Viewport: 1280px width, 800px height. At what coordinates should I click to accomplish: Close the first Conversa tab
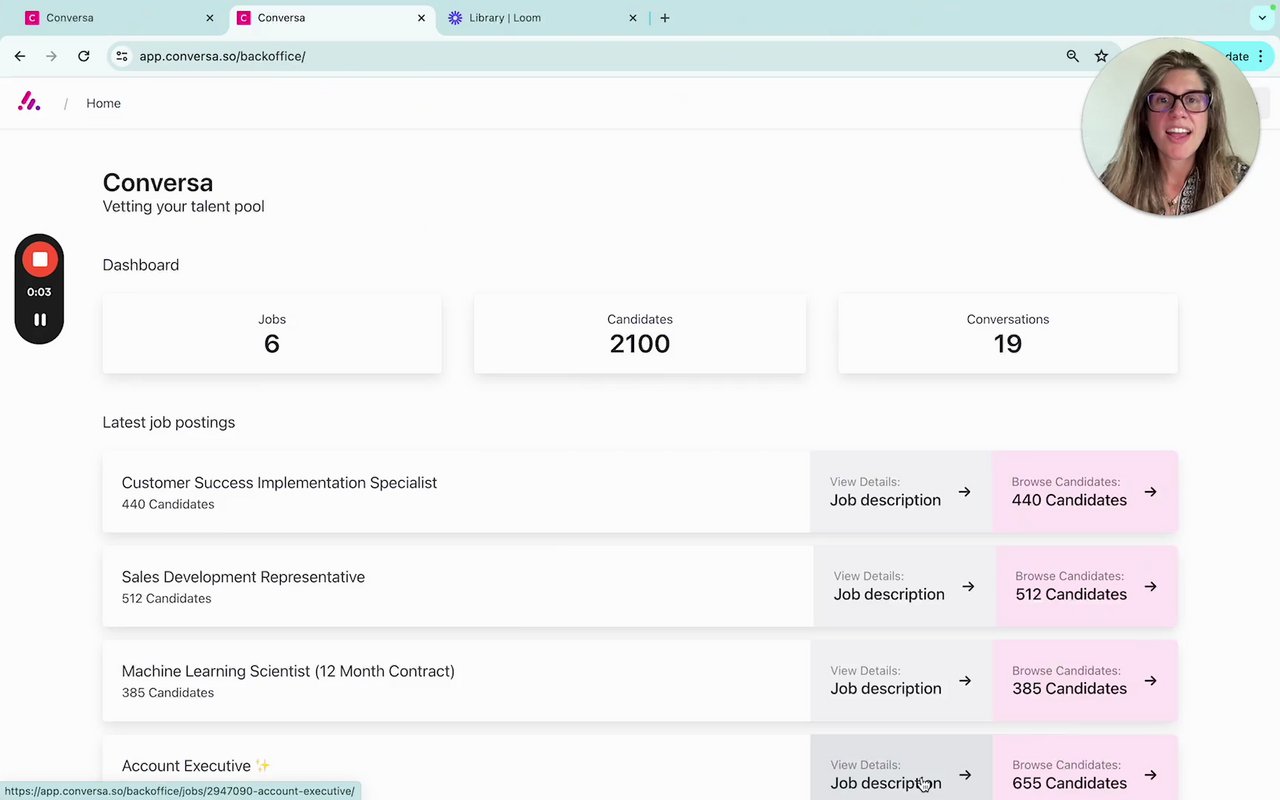coord(210,18)
